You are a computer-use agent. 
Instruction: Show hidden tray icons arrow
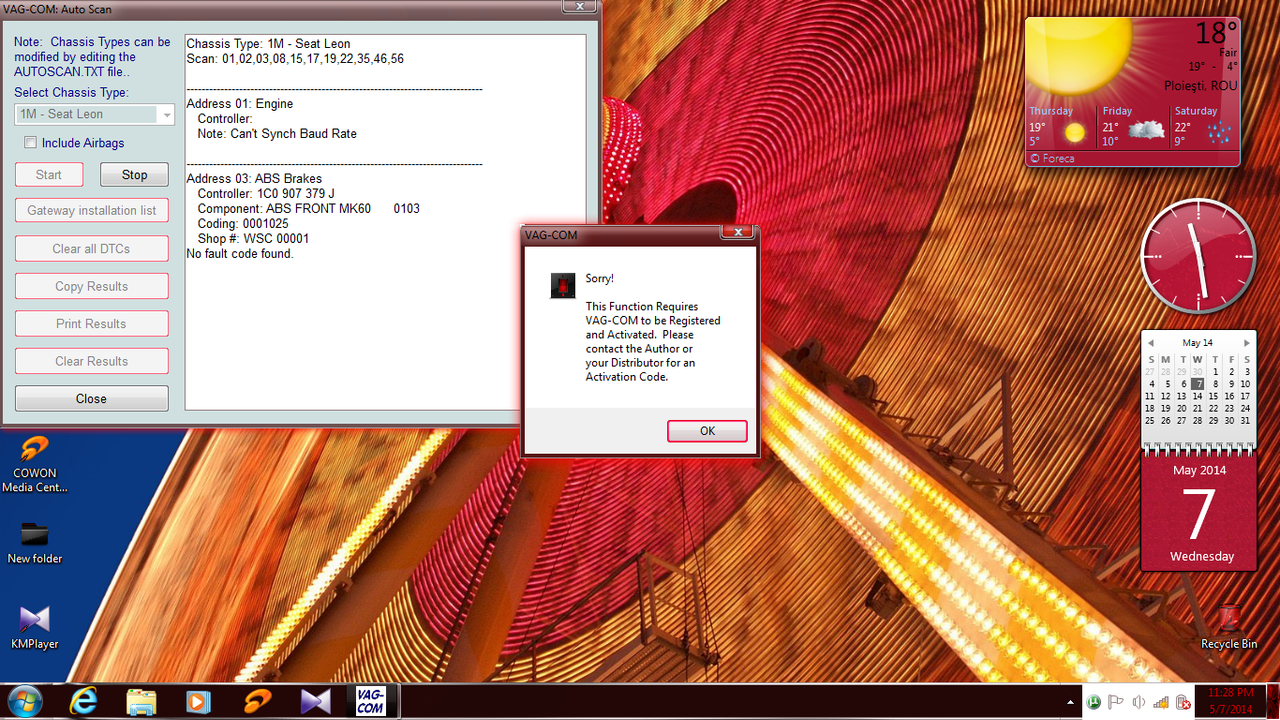coord(1072,702)
